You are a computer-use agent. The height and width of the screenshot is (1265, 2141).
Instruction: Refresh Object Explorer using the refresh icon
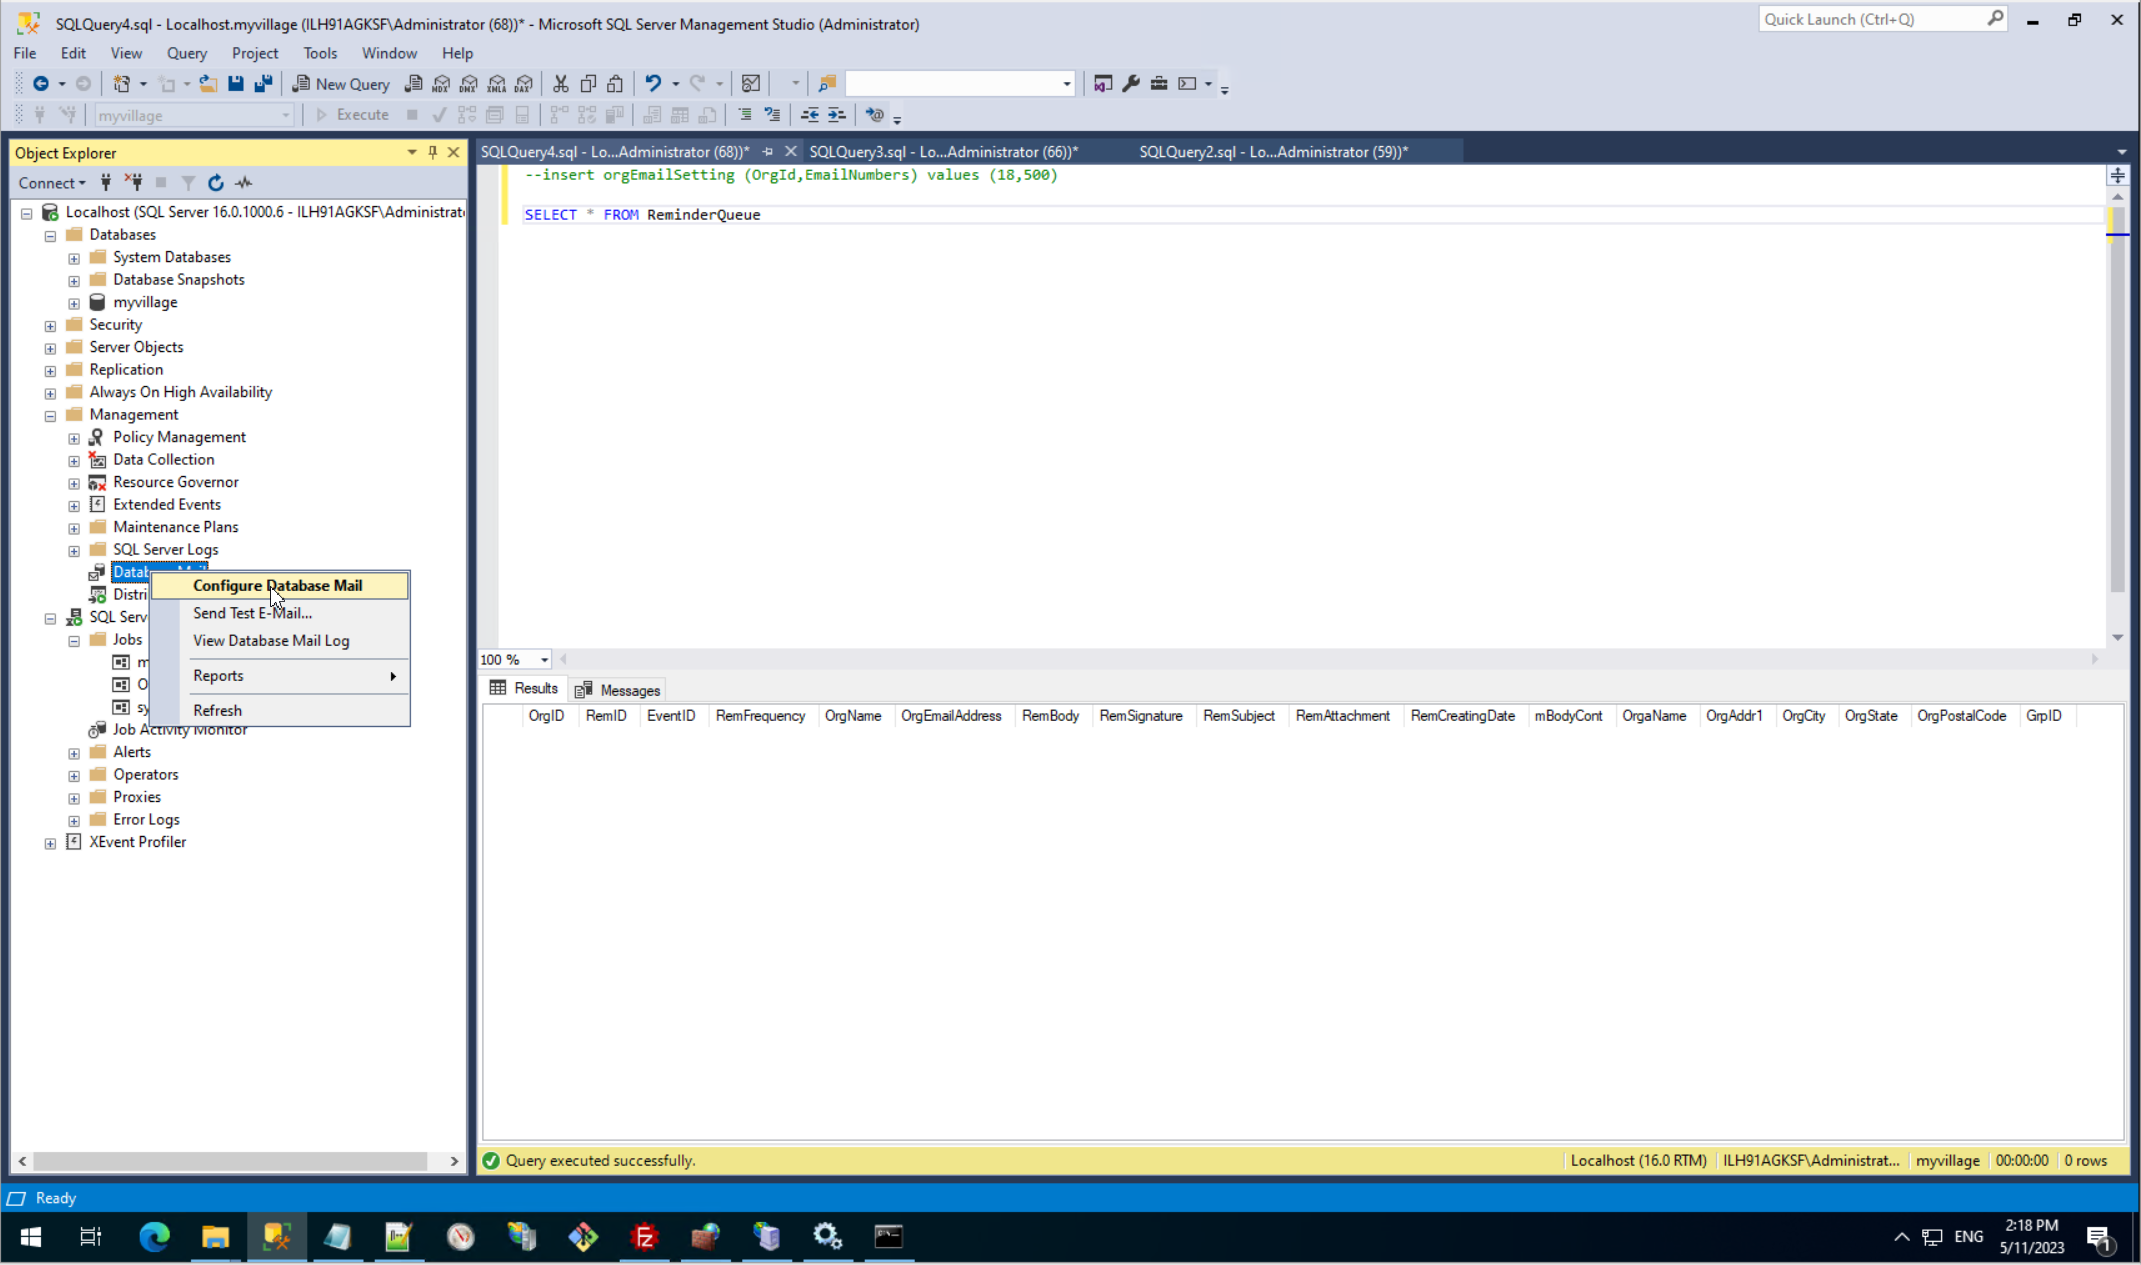[216, 183]
